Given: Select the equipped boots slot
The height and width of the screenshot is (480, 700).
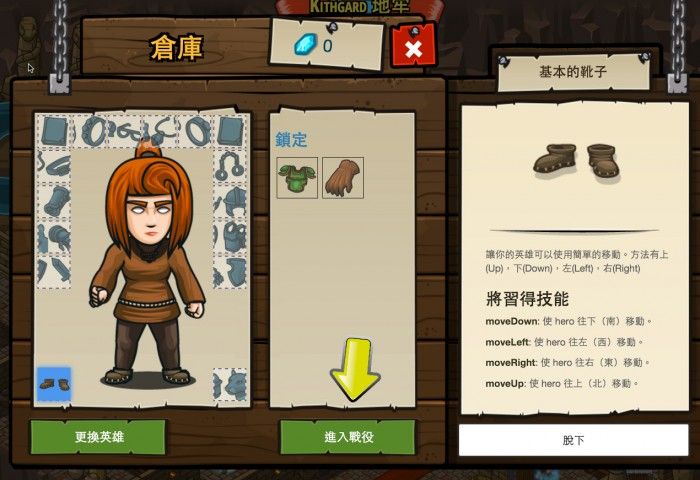Looking at the screenshot, I should coord(54,384).
